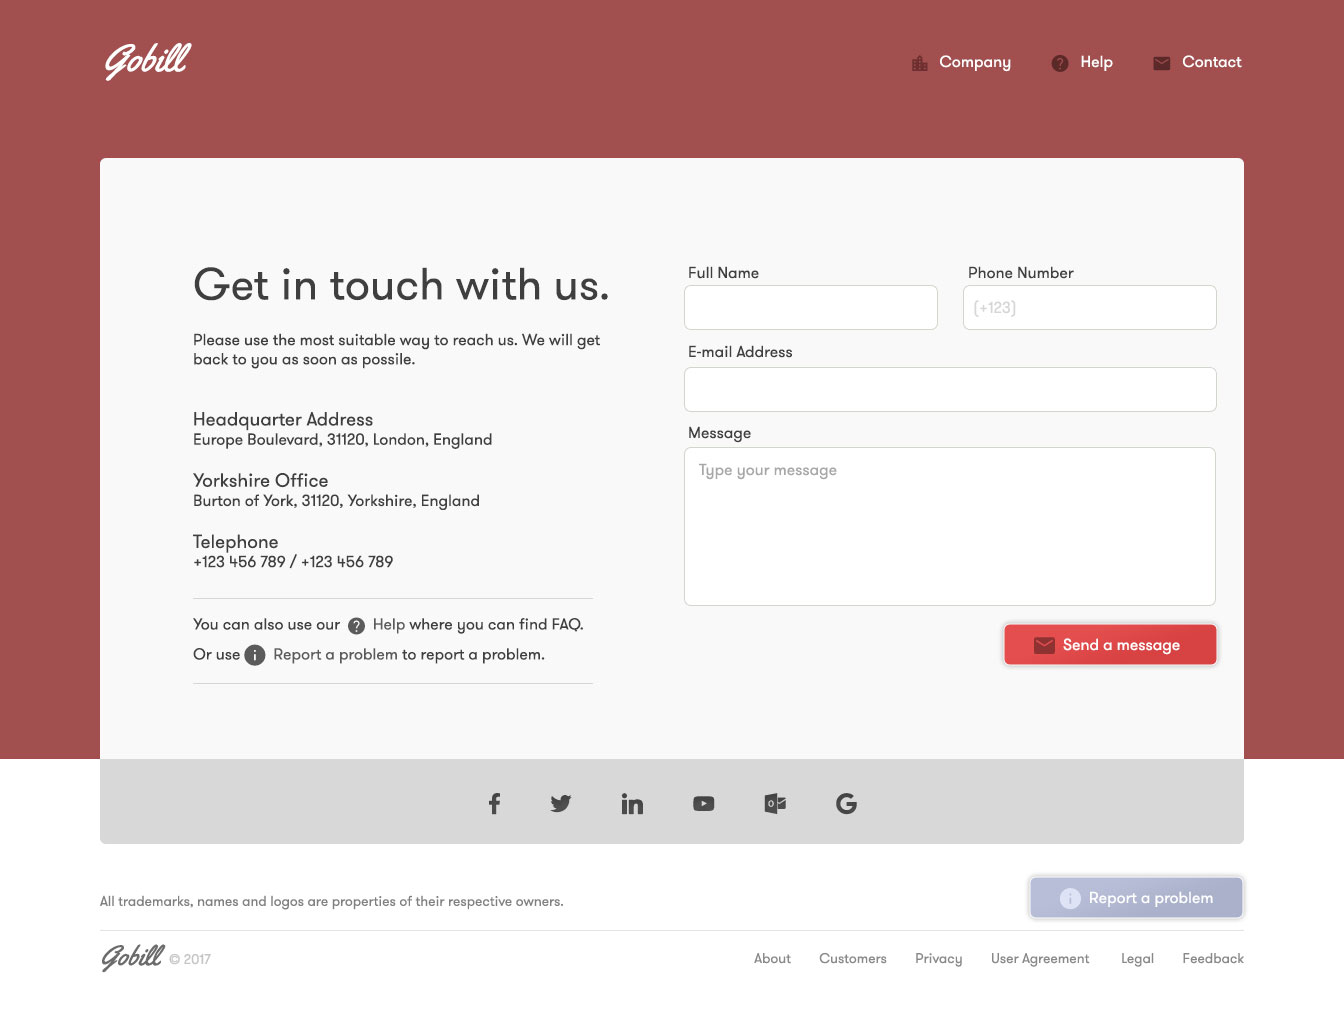Open the Twitter bird icon

tap(561, 803)
